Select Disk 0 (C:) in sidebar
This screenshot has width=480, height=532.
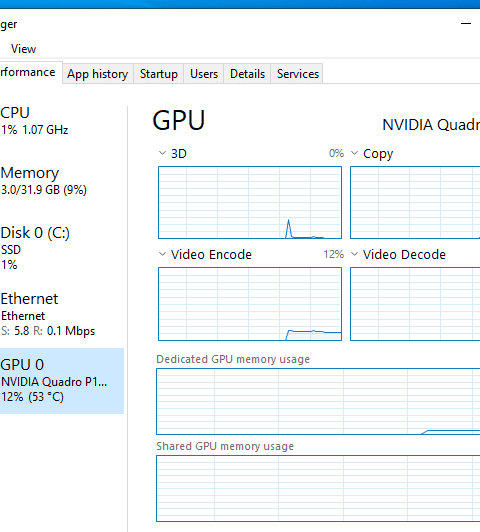[x=62, y=248]
